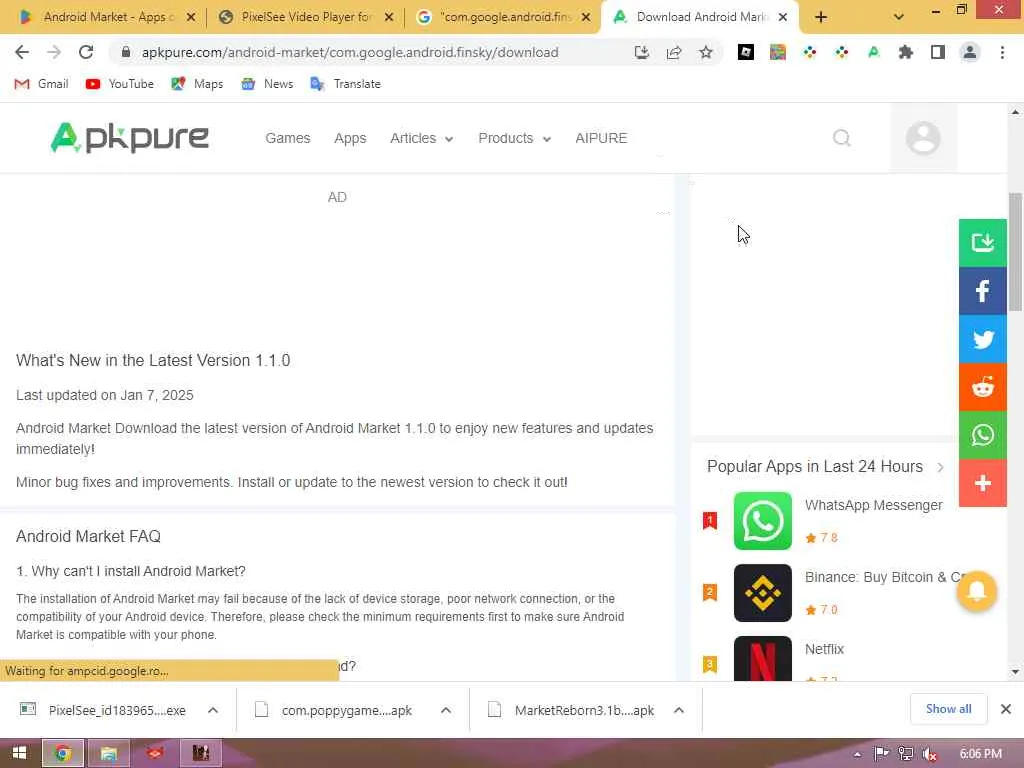Viewport: 1024px width, 768px height.
Task: Open the WhatsApp Messenger app icon
Action: [x=763, y=521]
